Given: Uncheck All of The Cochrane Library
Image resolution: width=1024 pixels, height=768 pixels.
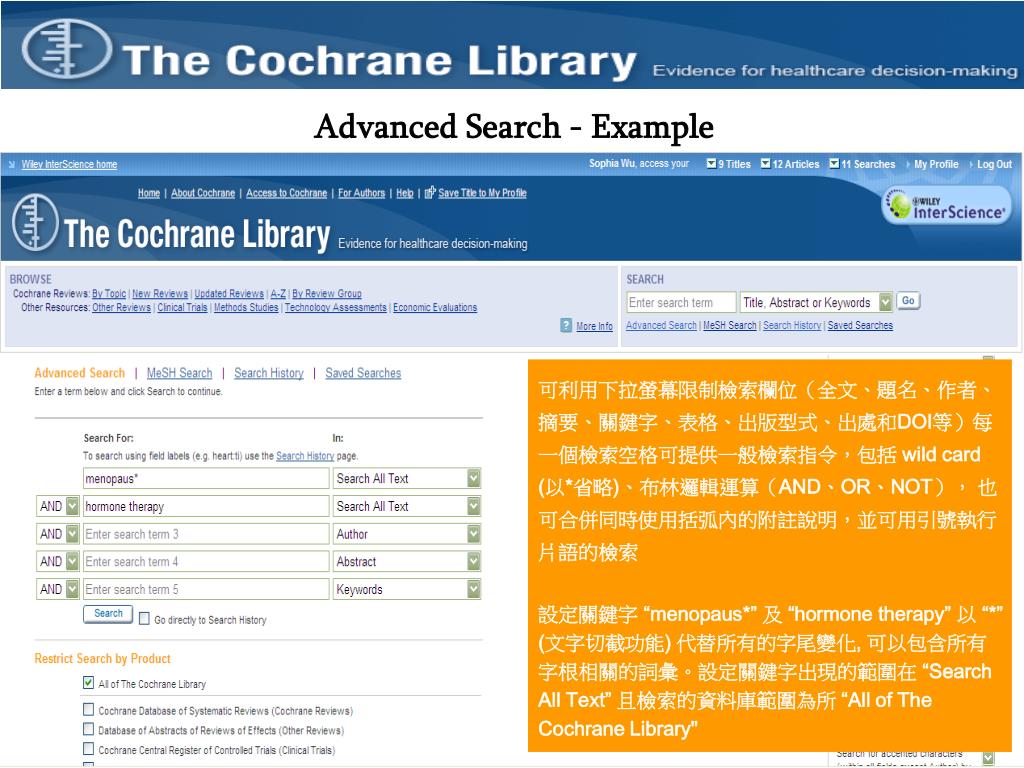Looking at the screenshot, I should pyautogui.click(x=89, y=682).
